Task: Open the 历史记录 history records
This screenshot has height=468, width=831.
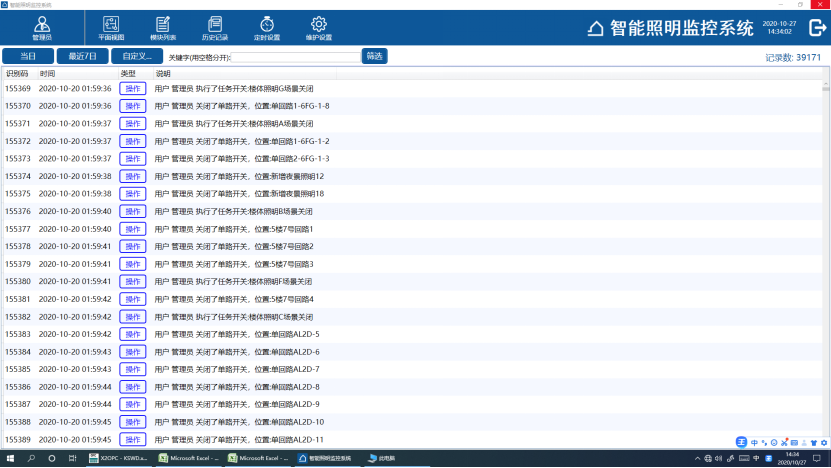Action: (215, 27)
